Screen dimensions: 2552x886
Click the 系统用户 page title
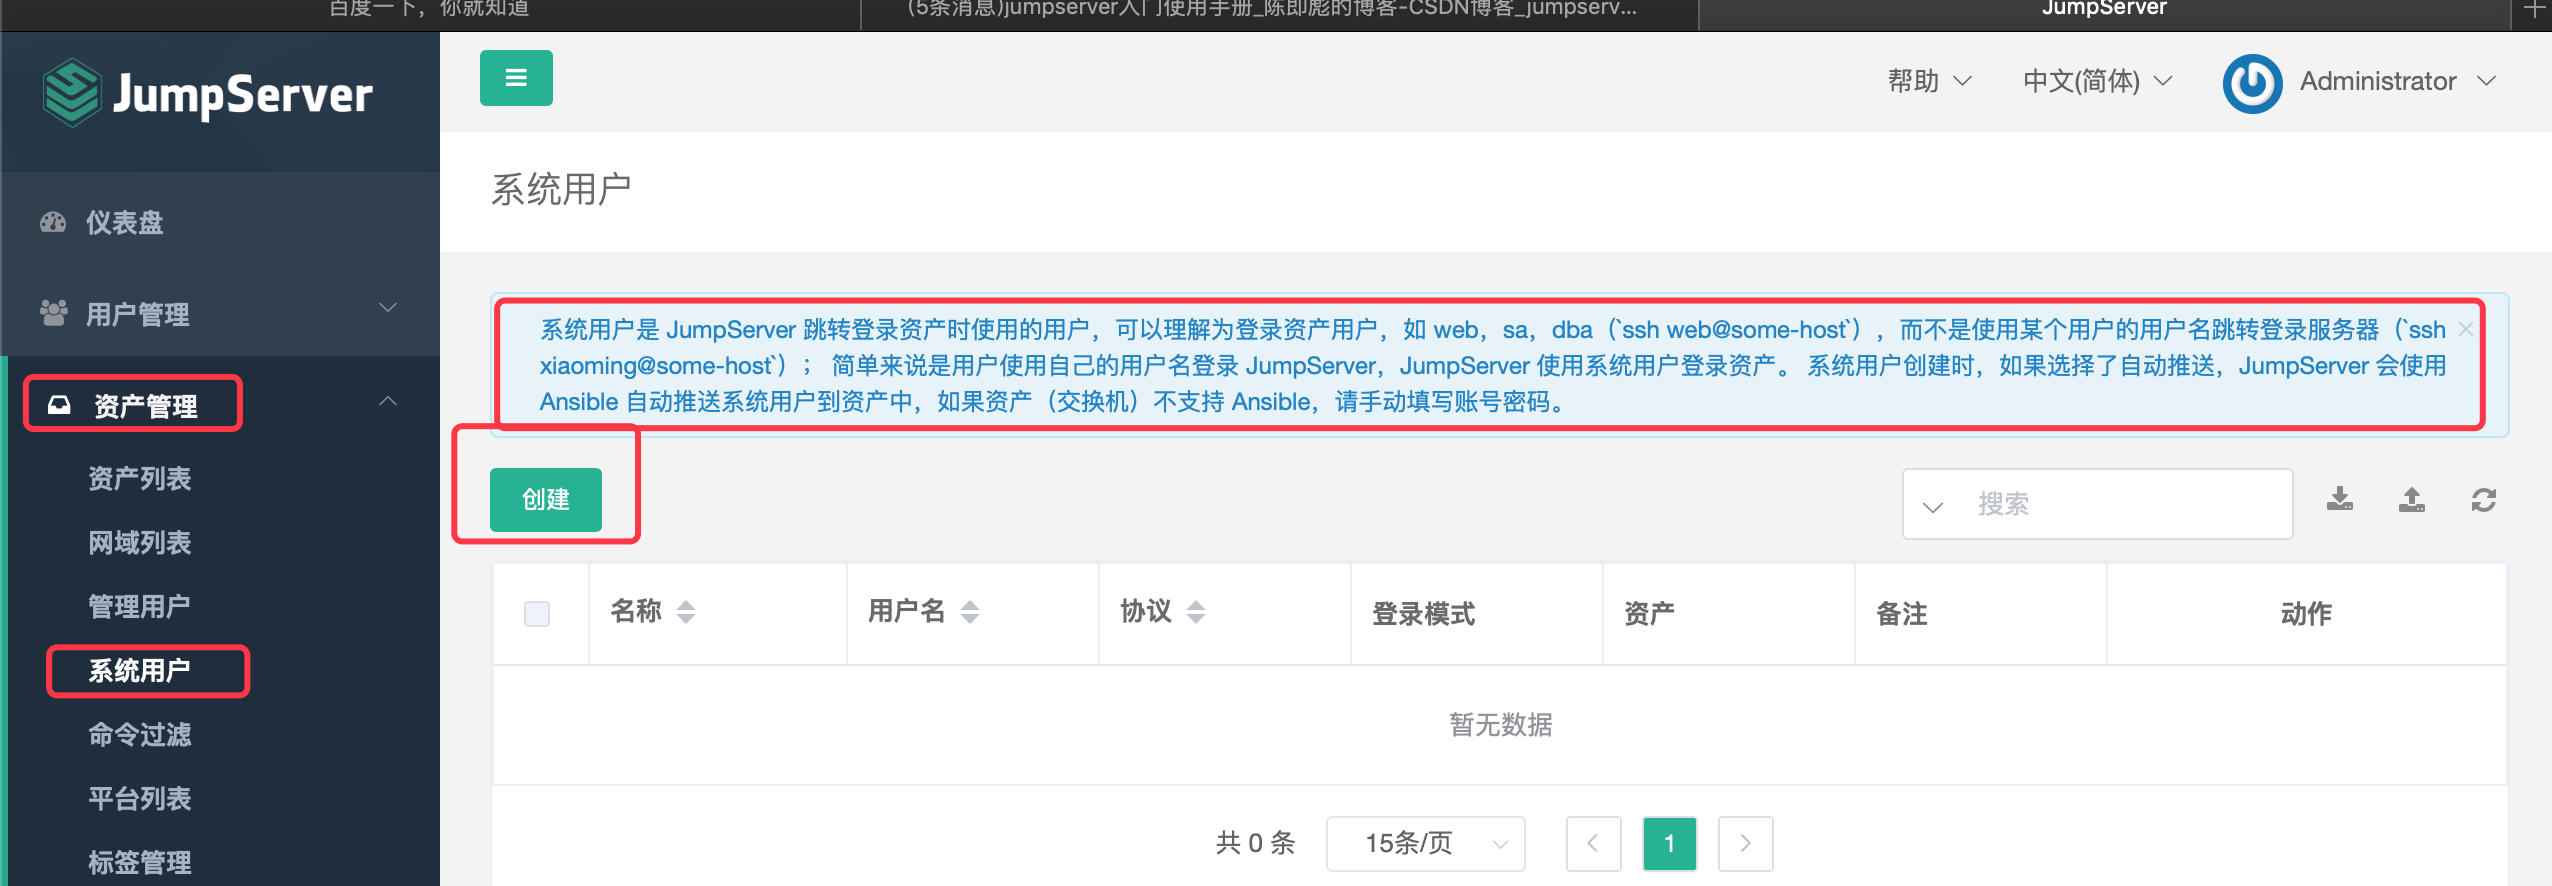point(561,189)
